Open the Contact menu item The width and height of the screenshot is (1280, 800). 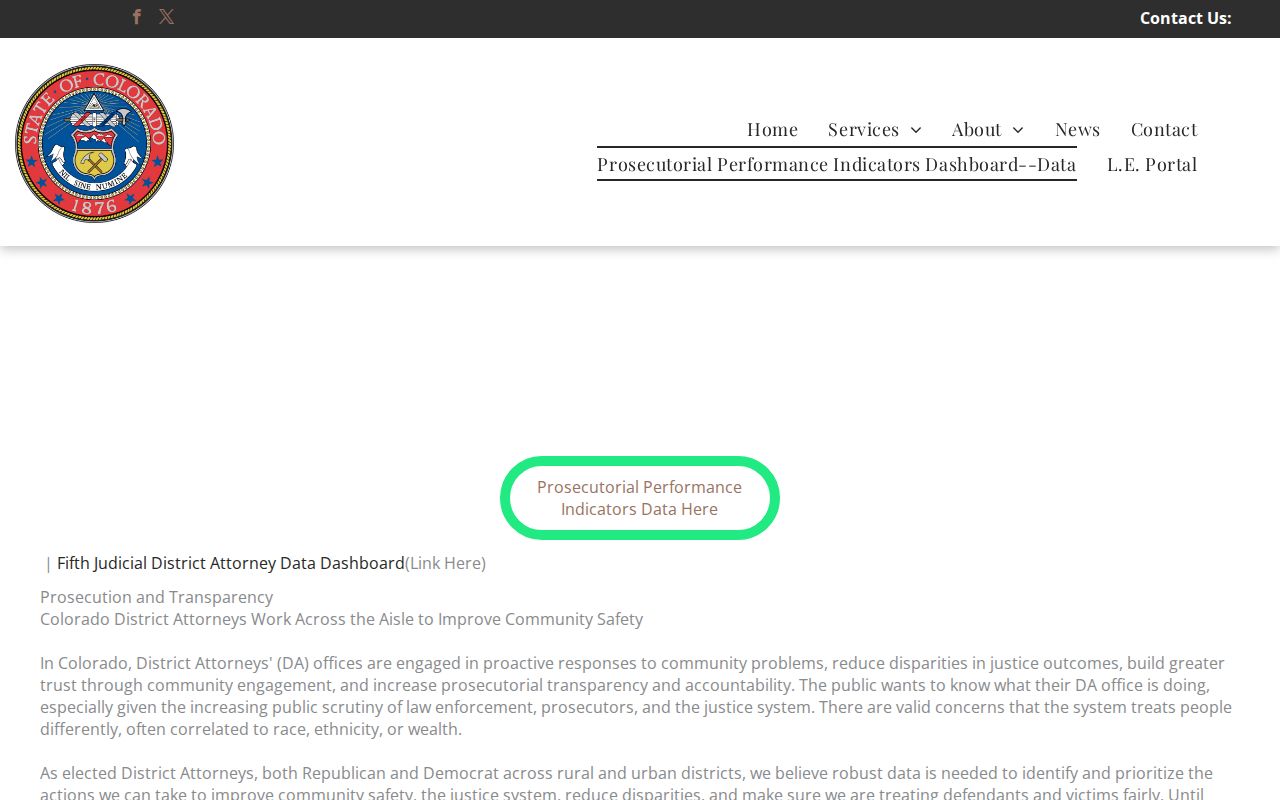pyautogui.click(x=1164, y=129)
